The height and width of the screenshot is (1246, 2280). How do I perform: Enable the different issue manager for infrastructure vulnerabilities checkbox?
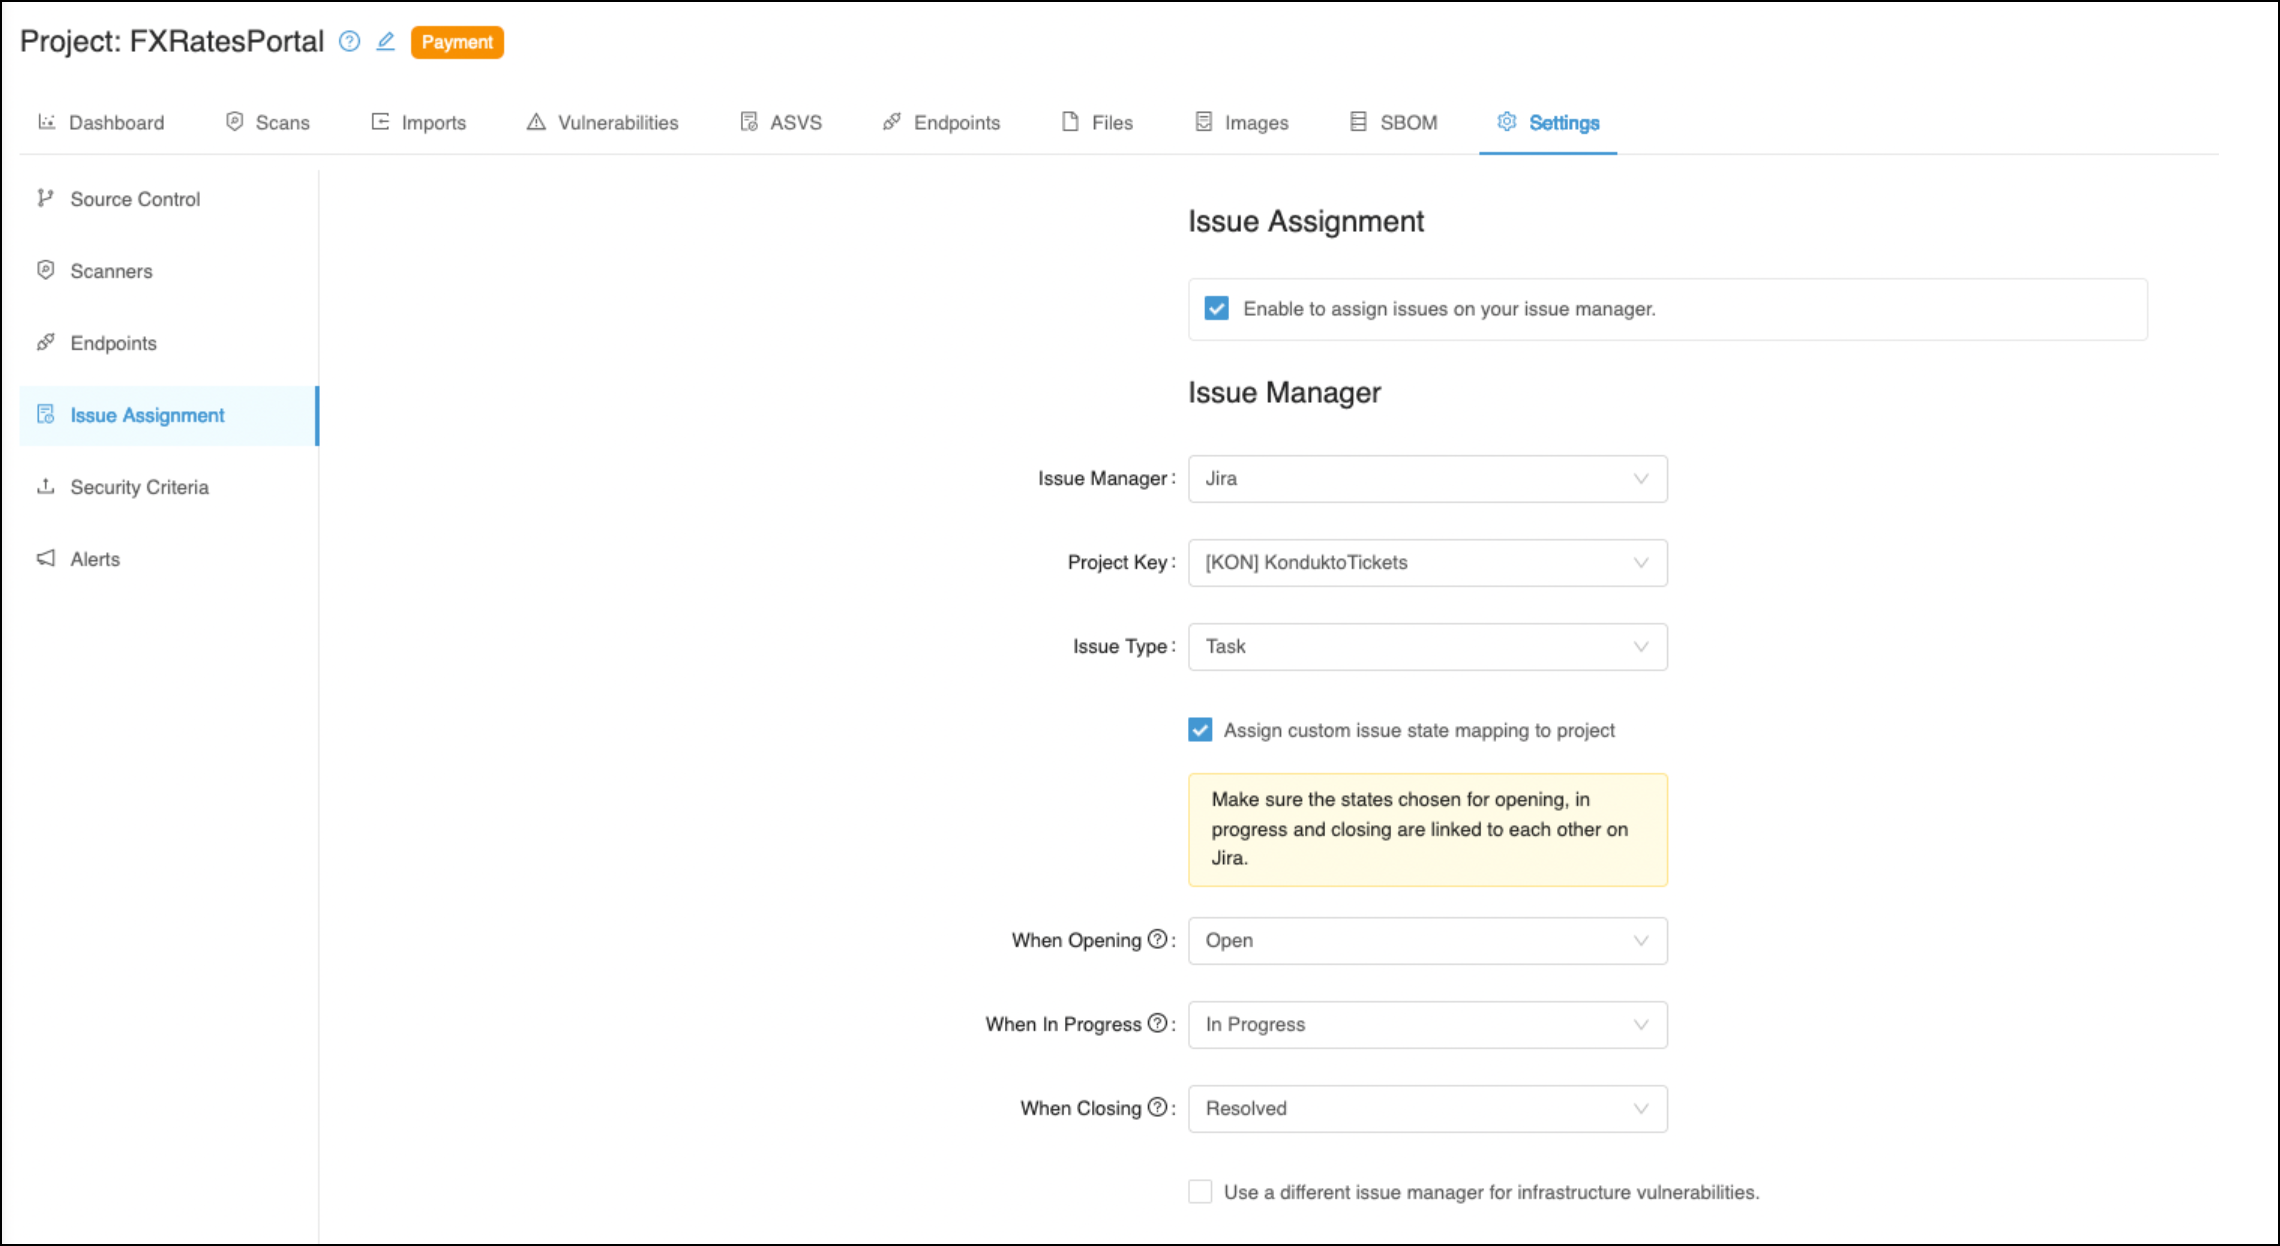pos(1200,1192)
